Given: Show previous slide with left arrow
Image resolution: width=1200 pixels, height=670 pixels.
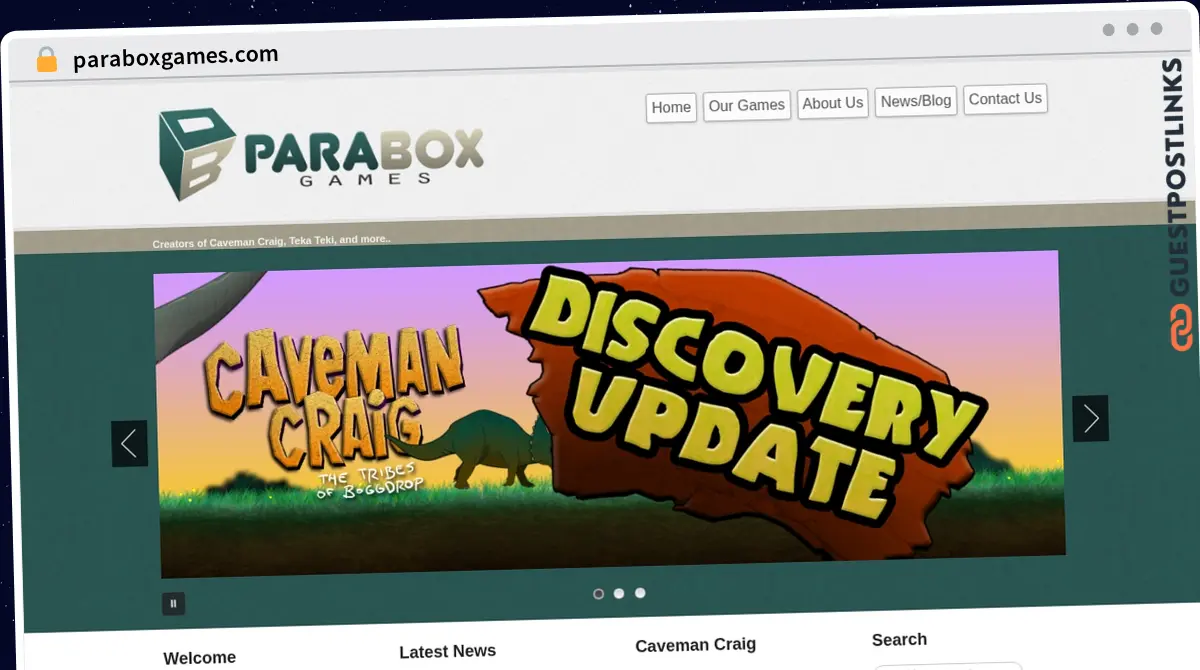Looking at the screenshot, I should click(129, 443).
